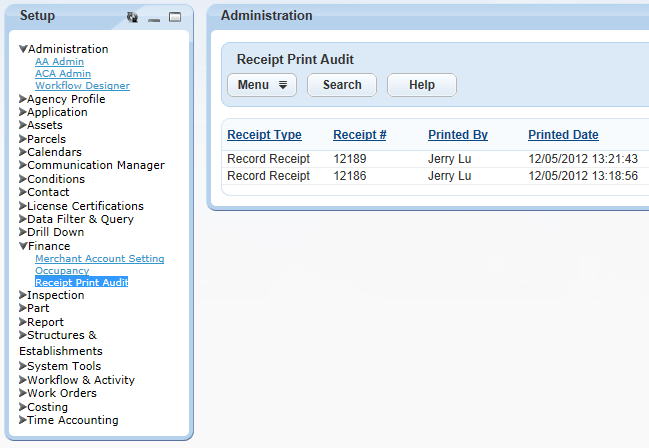The image size is (649, 448).
Task: Collapse the Administration tree node
Action: pyautogui.click(x=23, y=49)
